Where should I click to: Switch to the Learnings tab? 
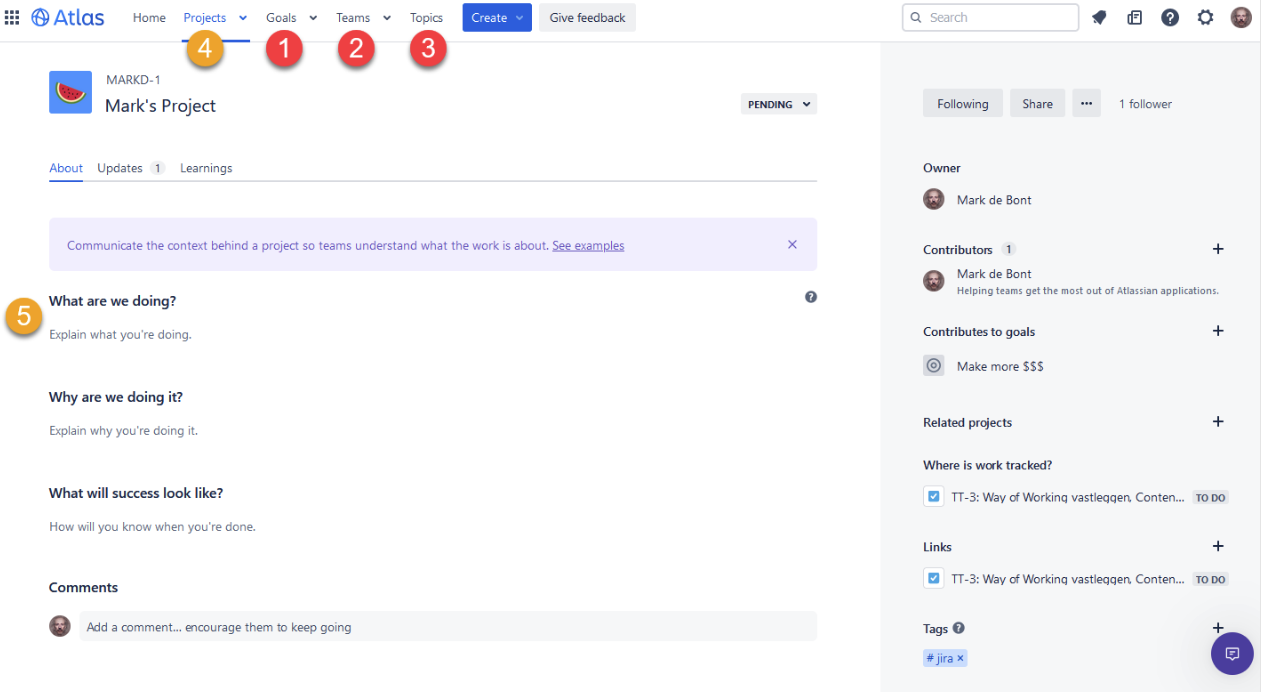205,168
